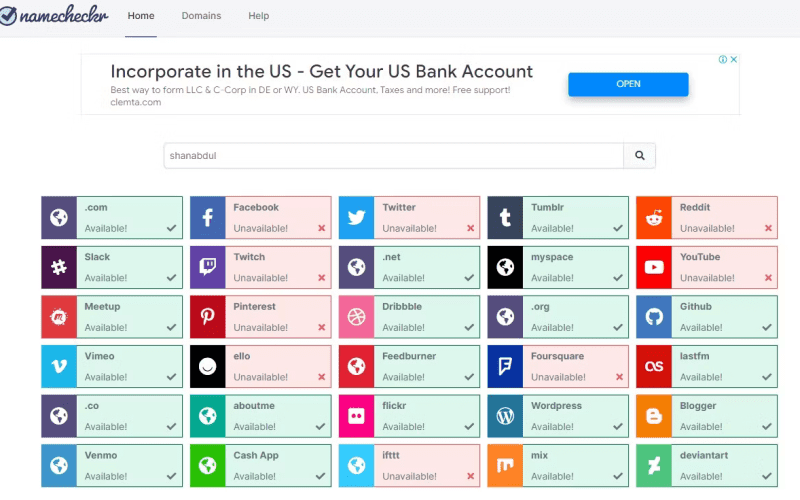Click the ifttt icon
The image size is (800, 500).
tap(357, 465)
